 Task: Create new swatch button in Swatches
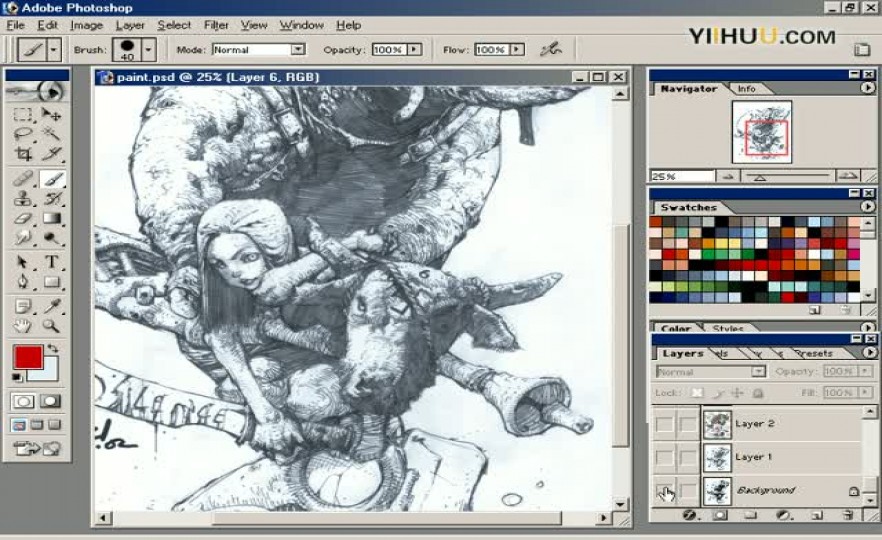click(814, 310)
